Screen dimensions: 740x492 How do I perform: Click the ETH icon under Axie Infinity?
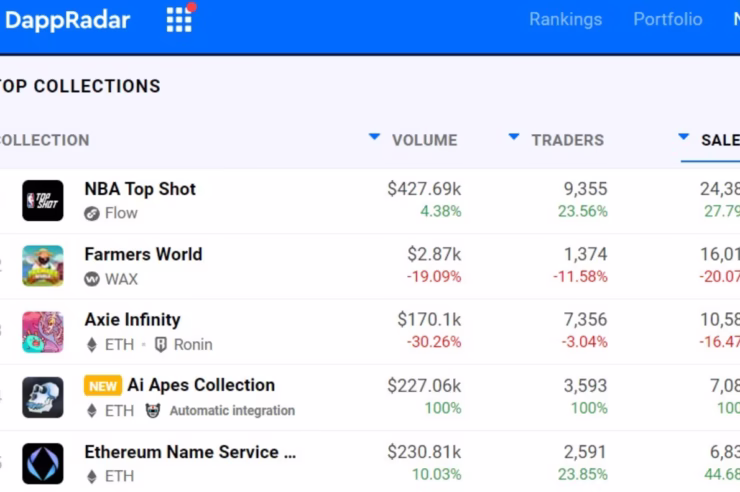click(x=92, y=345)
